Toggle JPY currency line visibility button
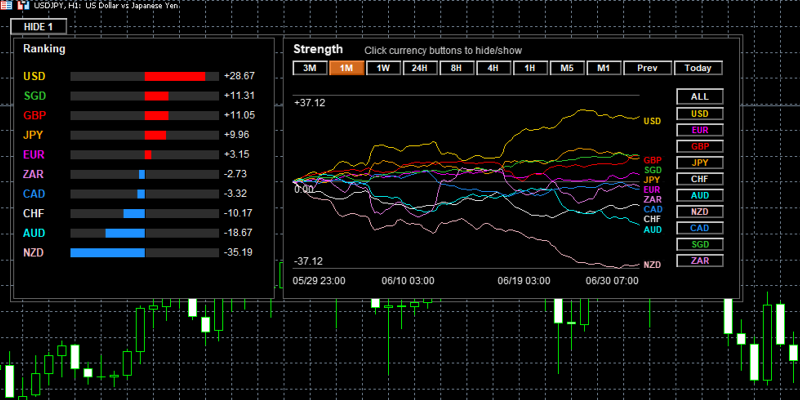 coord(699,163)
